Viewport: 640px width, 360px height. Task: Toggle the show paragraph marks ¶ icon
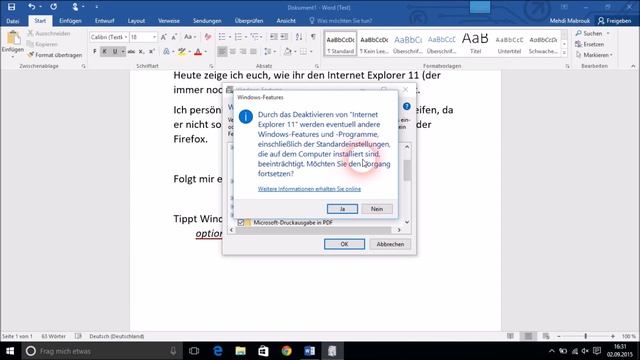point(313,37)
